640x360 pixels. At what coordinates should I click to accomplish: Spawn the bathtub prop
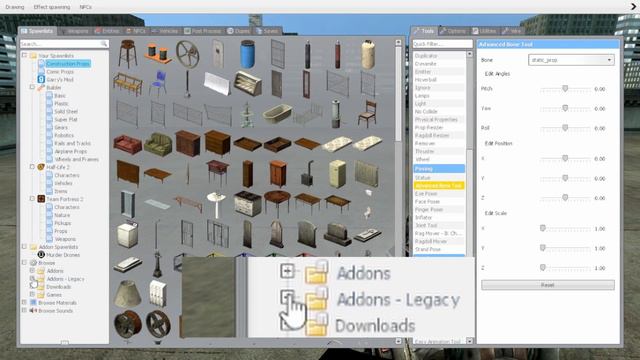(278, 113)
